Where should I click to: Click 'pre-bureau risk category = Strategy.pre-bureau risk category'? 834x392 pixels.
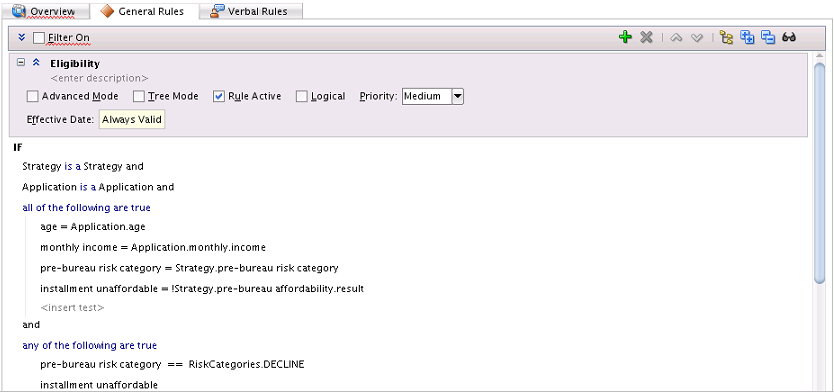[189, 268]
